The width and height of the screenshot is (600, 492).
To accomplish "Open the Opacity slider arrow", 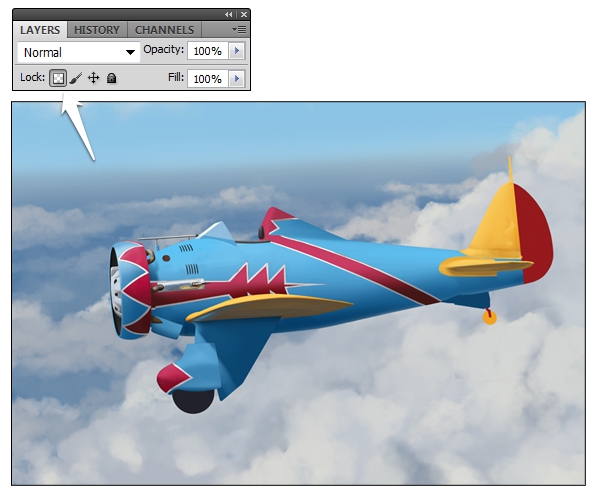I will [x=237, y=51].
